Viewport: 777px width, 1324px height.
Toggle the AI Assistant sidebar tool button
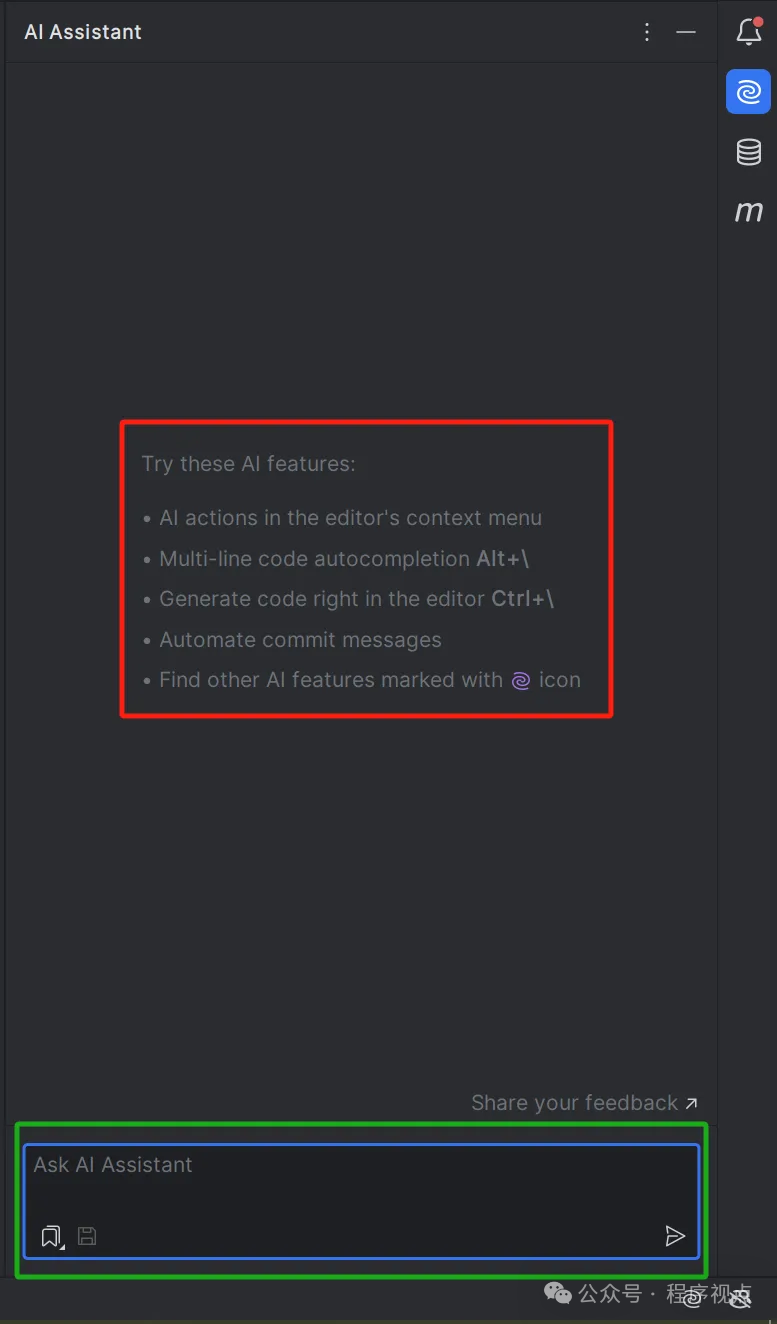(x=748, y=92)
